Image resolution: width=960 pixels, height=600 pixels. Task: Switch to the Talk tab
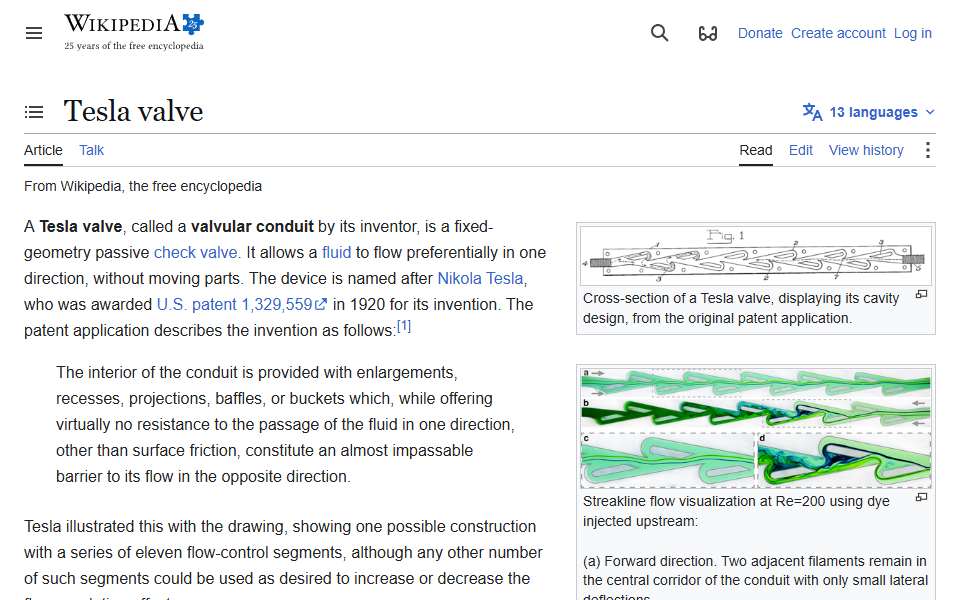click(x=91, y=150)
